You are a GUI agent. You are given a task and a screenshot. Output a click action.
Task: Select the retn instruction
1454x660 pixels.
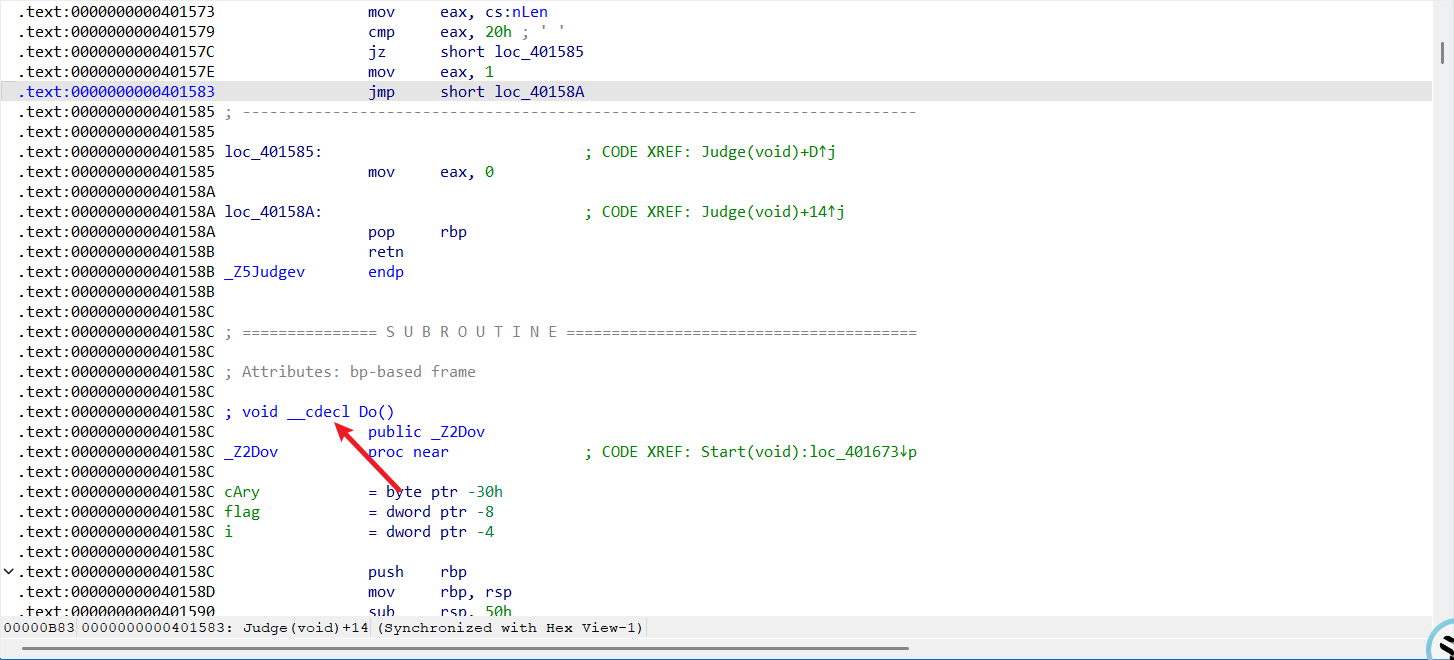point(386,252)
